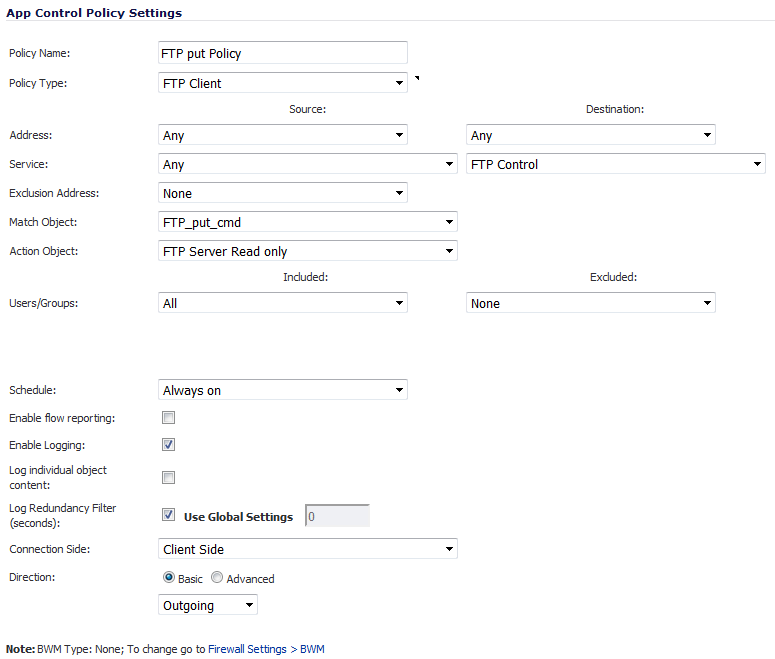Click the 'Excluded:' column label
This screenshot has height=659, width=775.
pos(613,277)
